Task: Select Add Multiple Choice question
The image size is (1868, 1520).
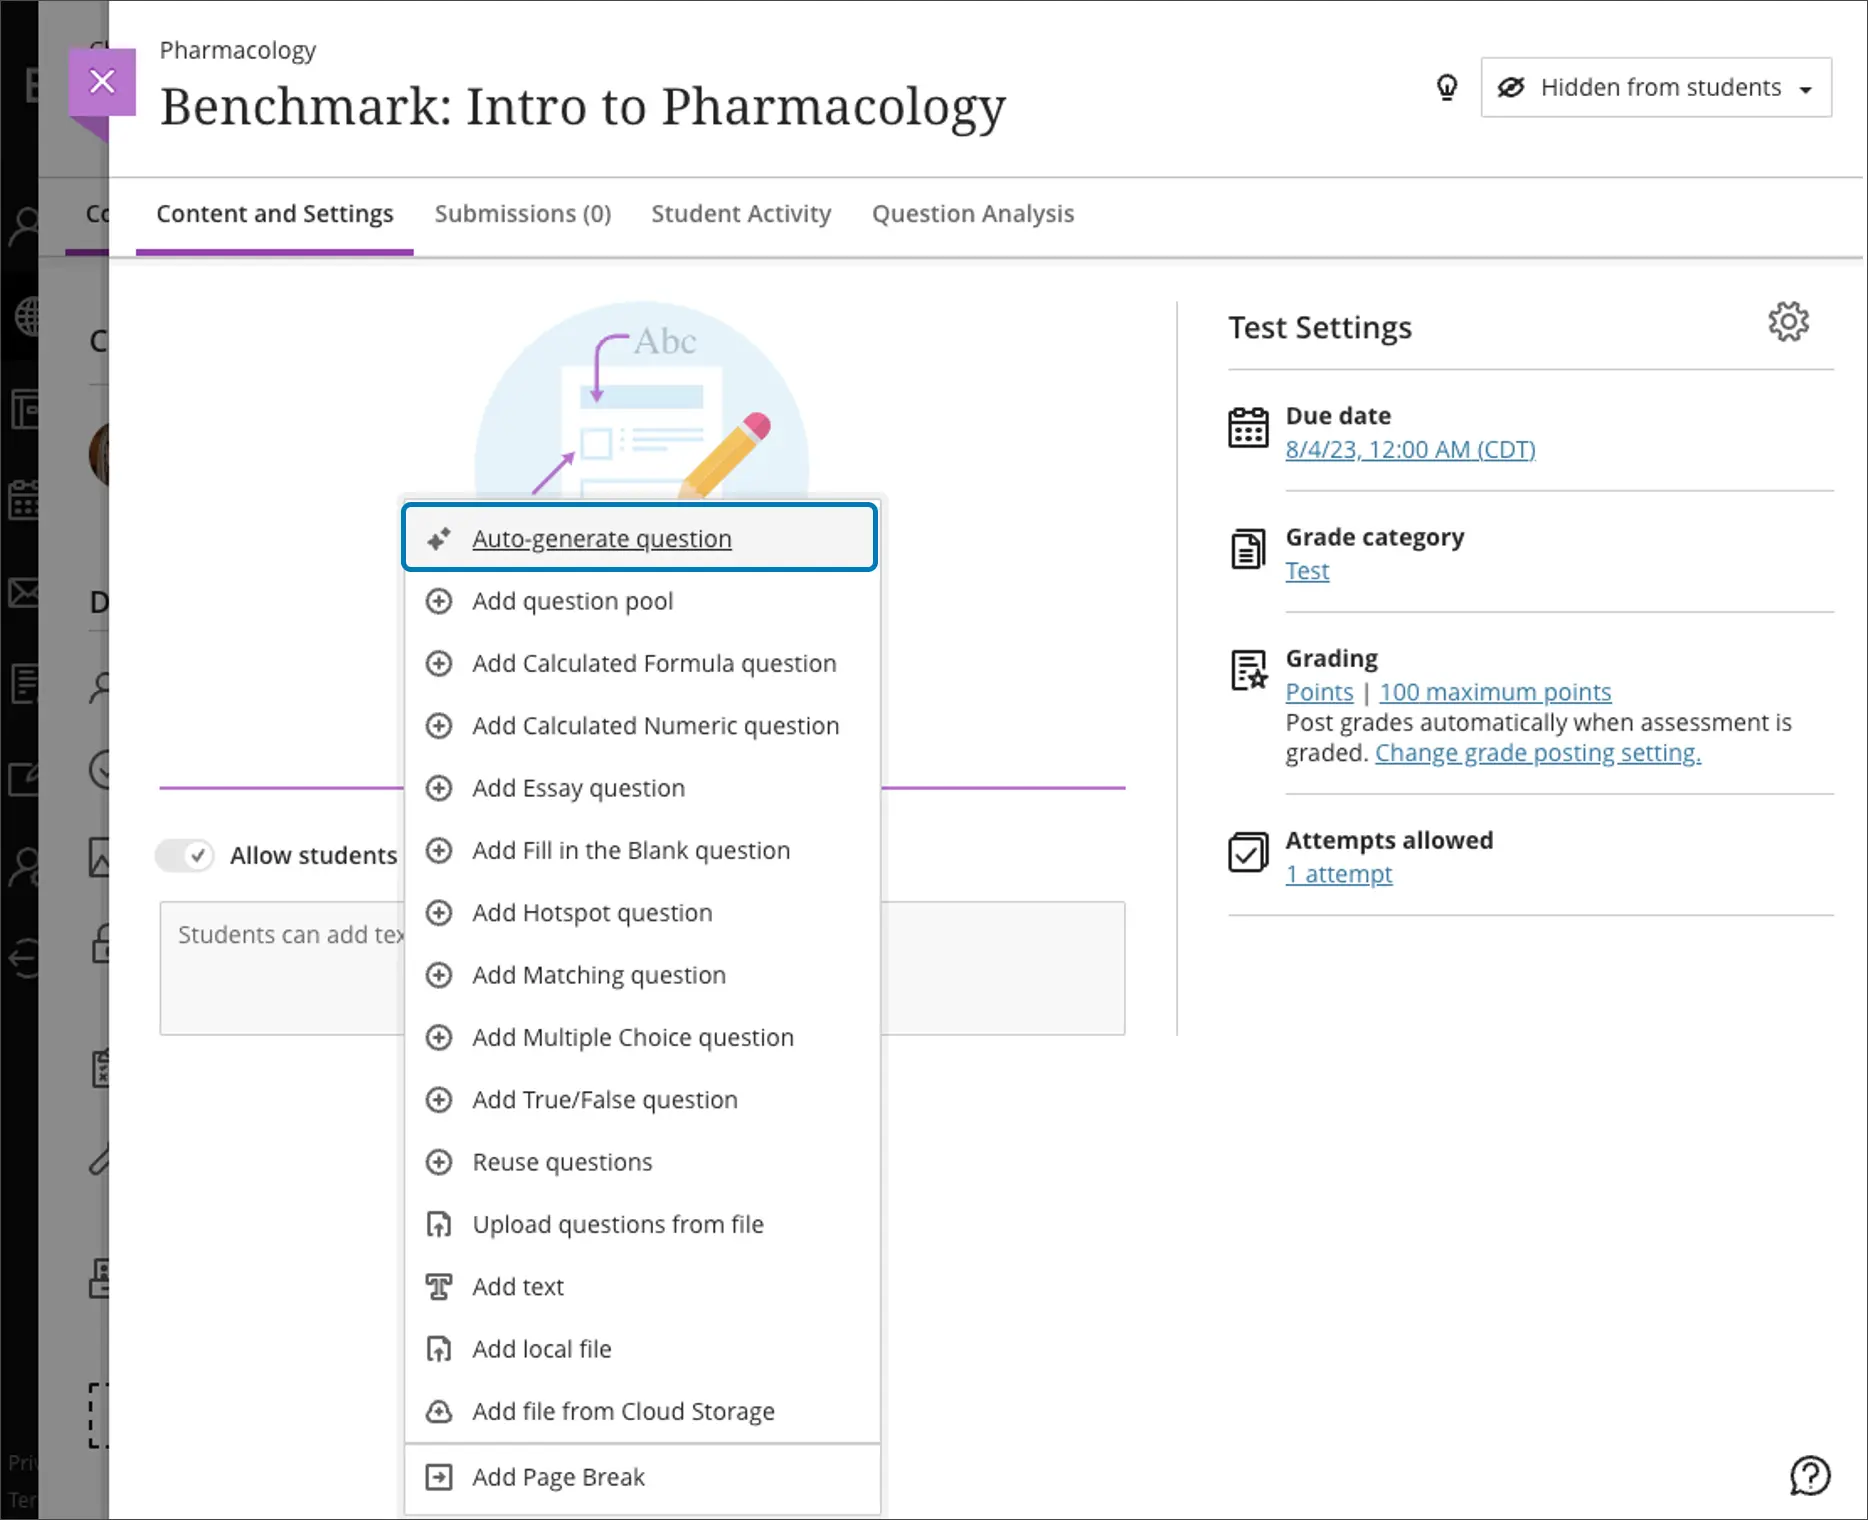Action: point(632,1037)
